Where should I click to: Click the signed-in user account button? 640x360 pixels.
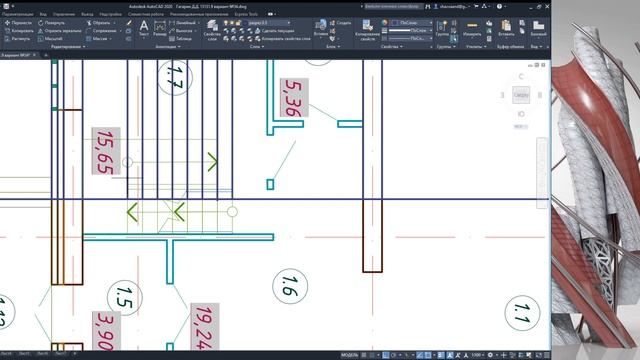pos(451,7)
